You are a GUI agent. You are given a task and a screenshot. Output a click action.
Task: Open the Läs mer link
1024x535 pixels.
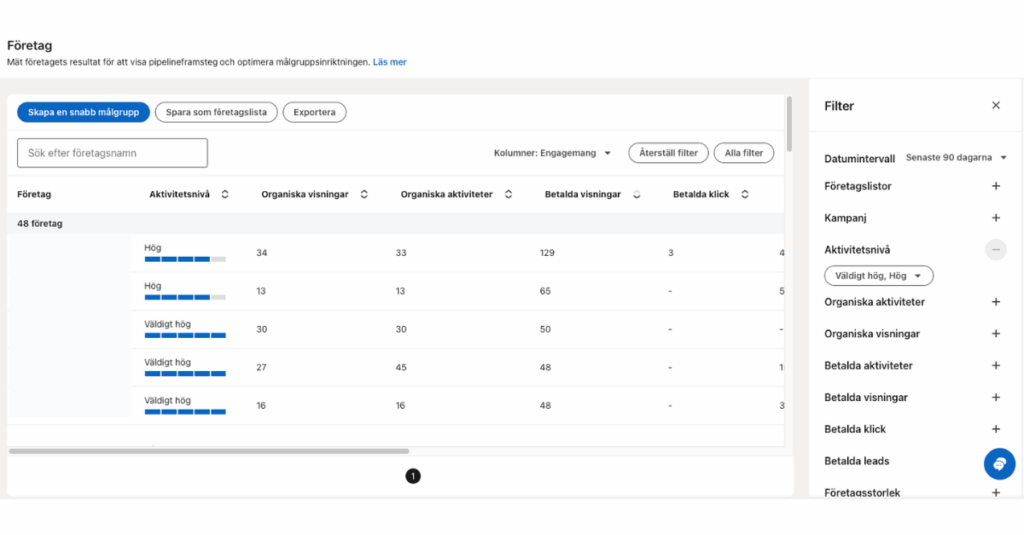(389, 62)
